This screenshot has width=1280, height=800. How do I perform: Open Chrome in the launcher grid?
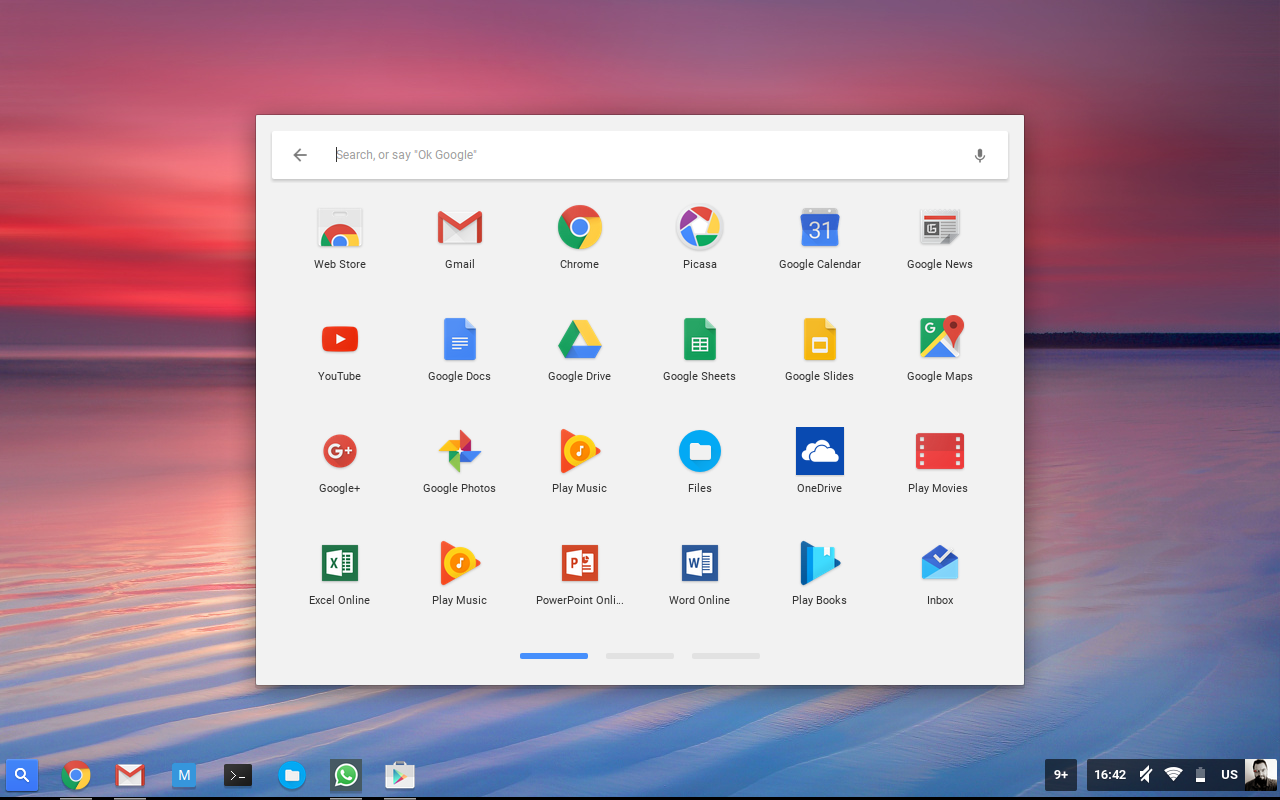coord(580,238)
